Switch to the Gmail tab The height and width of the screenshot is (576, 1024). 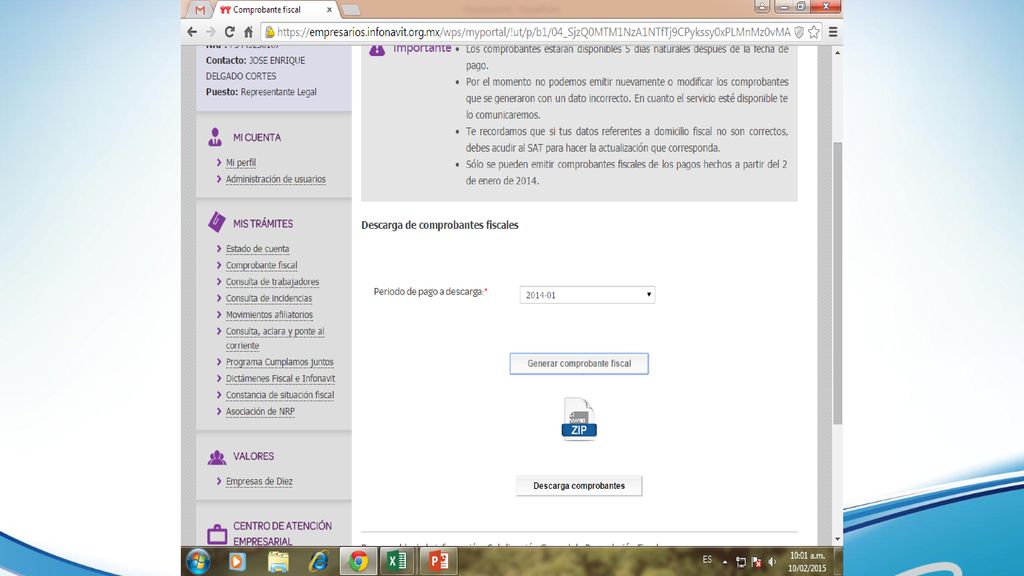(x=200, y=10)
